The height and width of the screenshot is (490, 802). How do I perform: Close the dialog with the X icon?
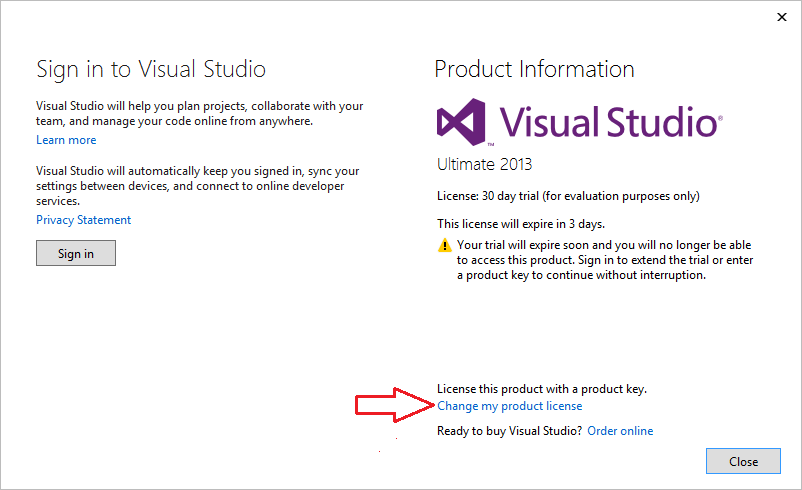click(x=782, y=17)
